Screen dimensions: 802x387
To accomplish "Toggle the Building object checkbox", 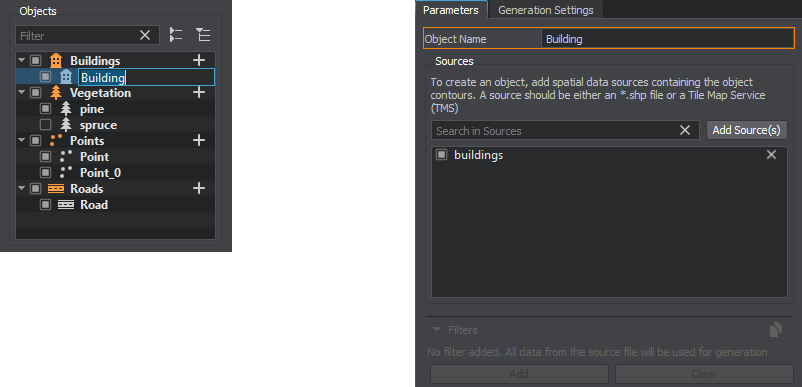I will [x=46, y=77].
